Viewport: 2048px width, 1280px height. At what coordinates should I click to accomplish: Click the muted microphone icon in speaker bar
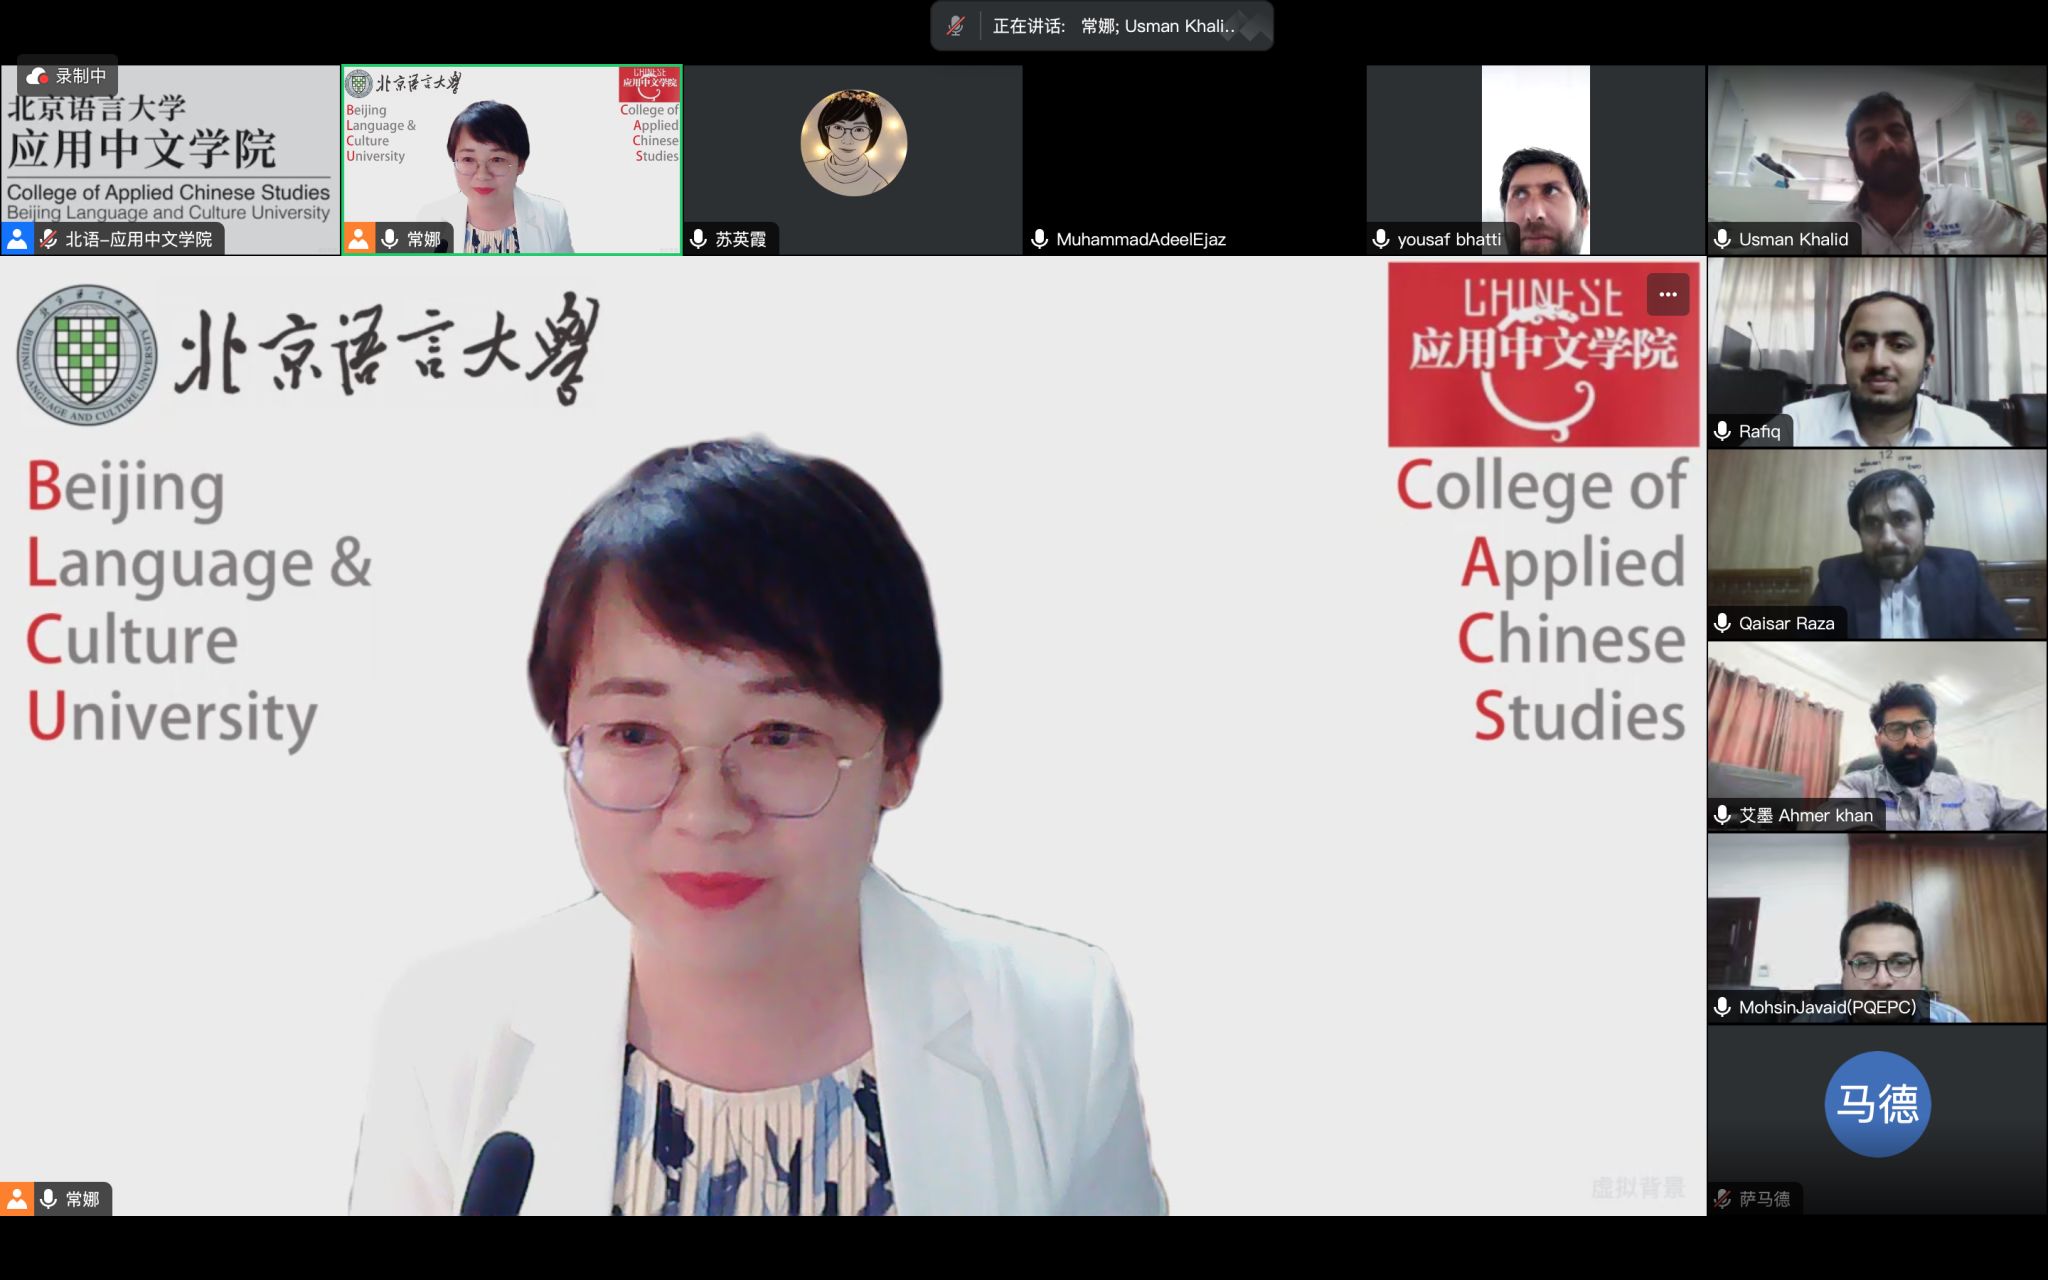tap(956, 26)
